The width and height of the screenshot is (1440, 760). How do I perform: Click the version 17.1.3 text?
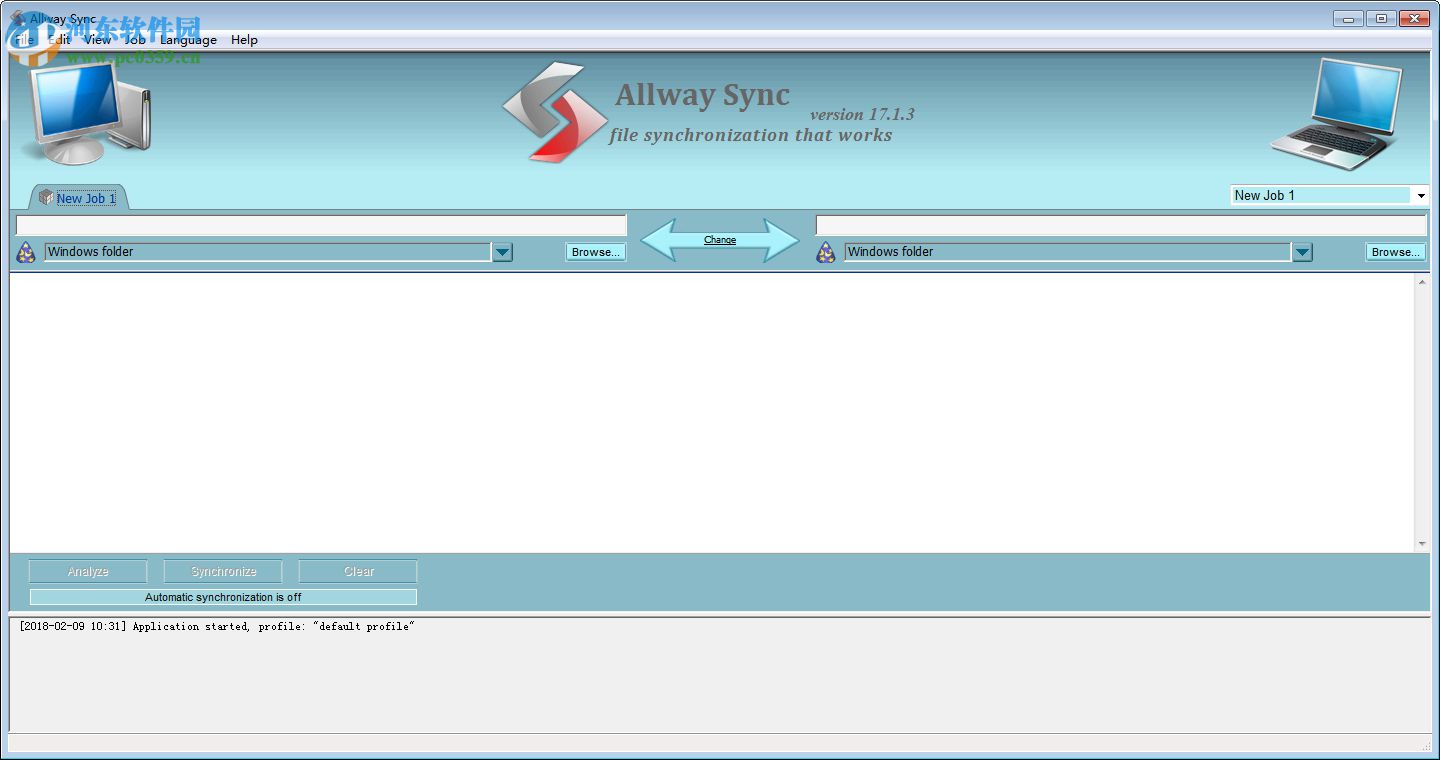862,114
